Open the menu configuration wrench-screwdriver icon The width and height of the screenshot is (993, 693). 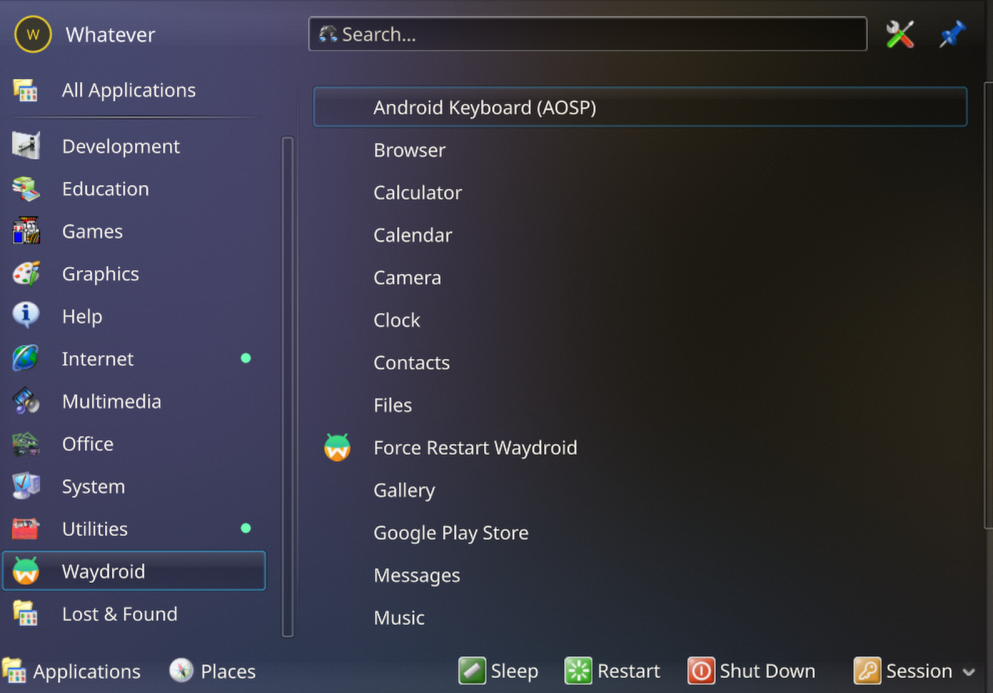click(899, 34)
